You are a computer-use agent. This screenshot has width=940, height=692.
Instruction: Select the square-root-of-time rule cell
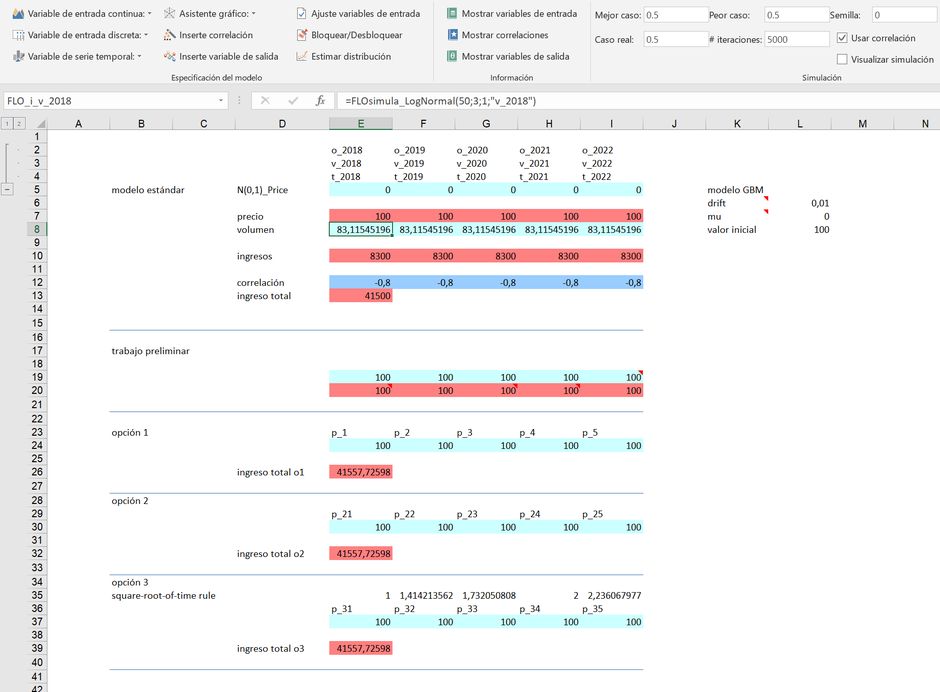pyautogui.click(x=163, y=595)
